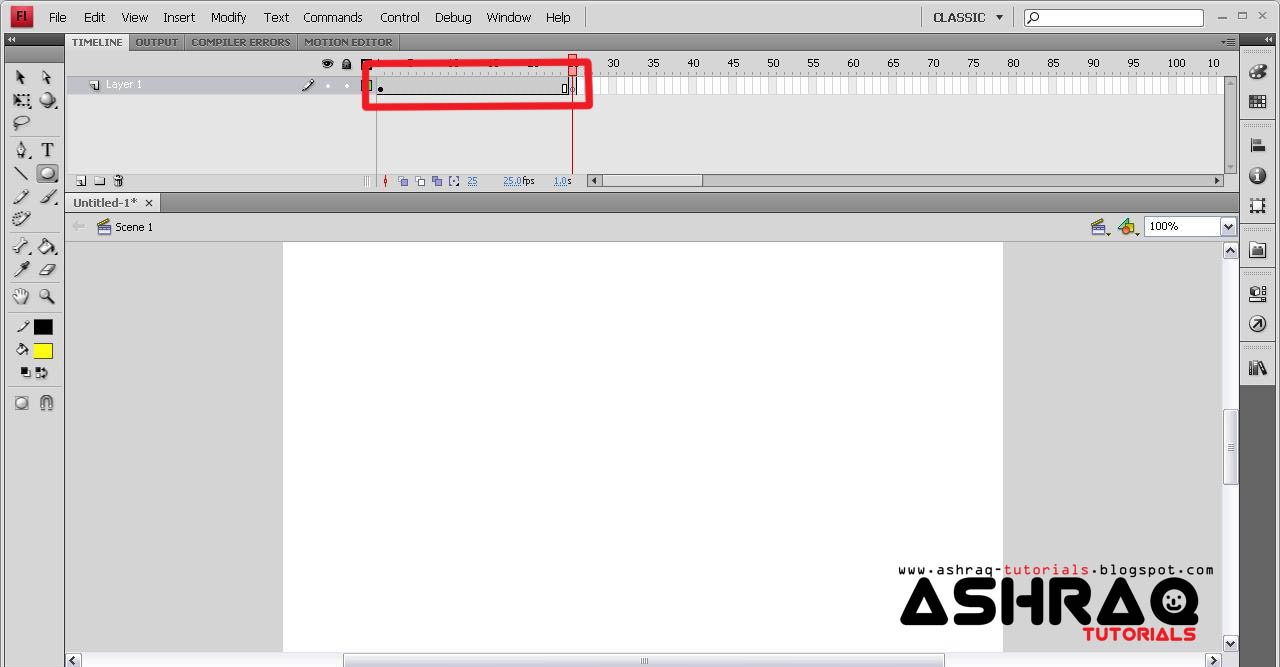Click the New Layer icon below the timeline
The image size is (1280, 667).
click(x=80, y=180)
